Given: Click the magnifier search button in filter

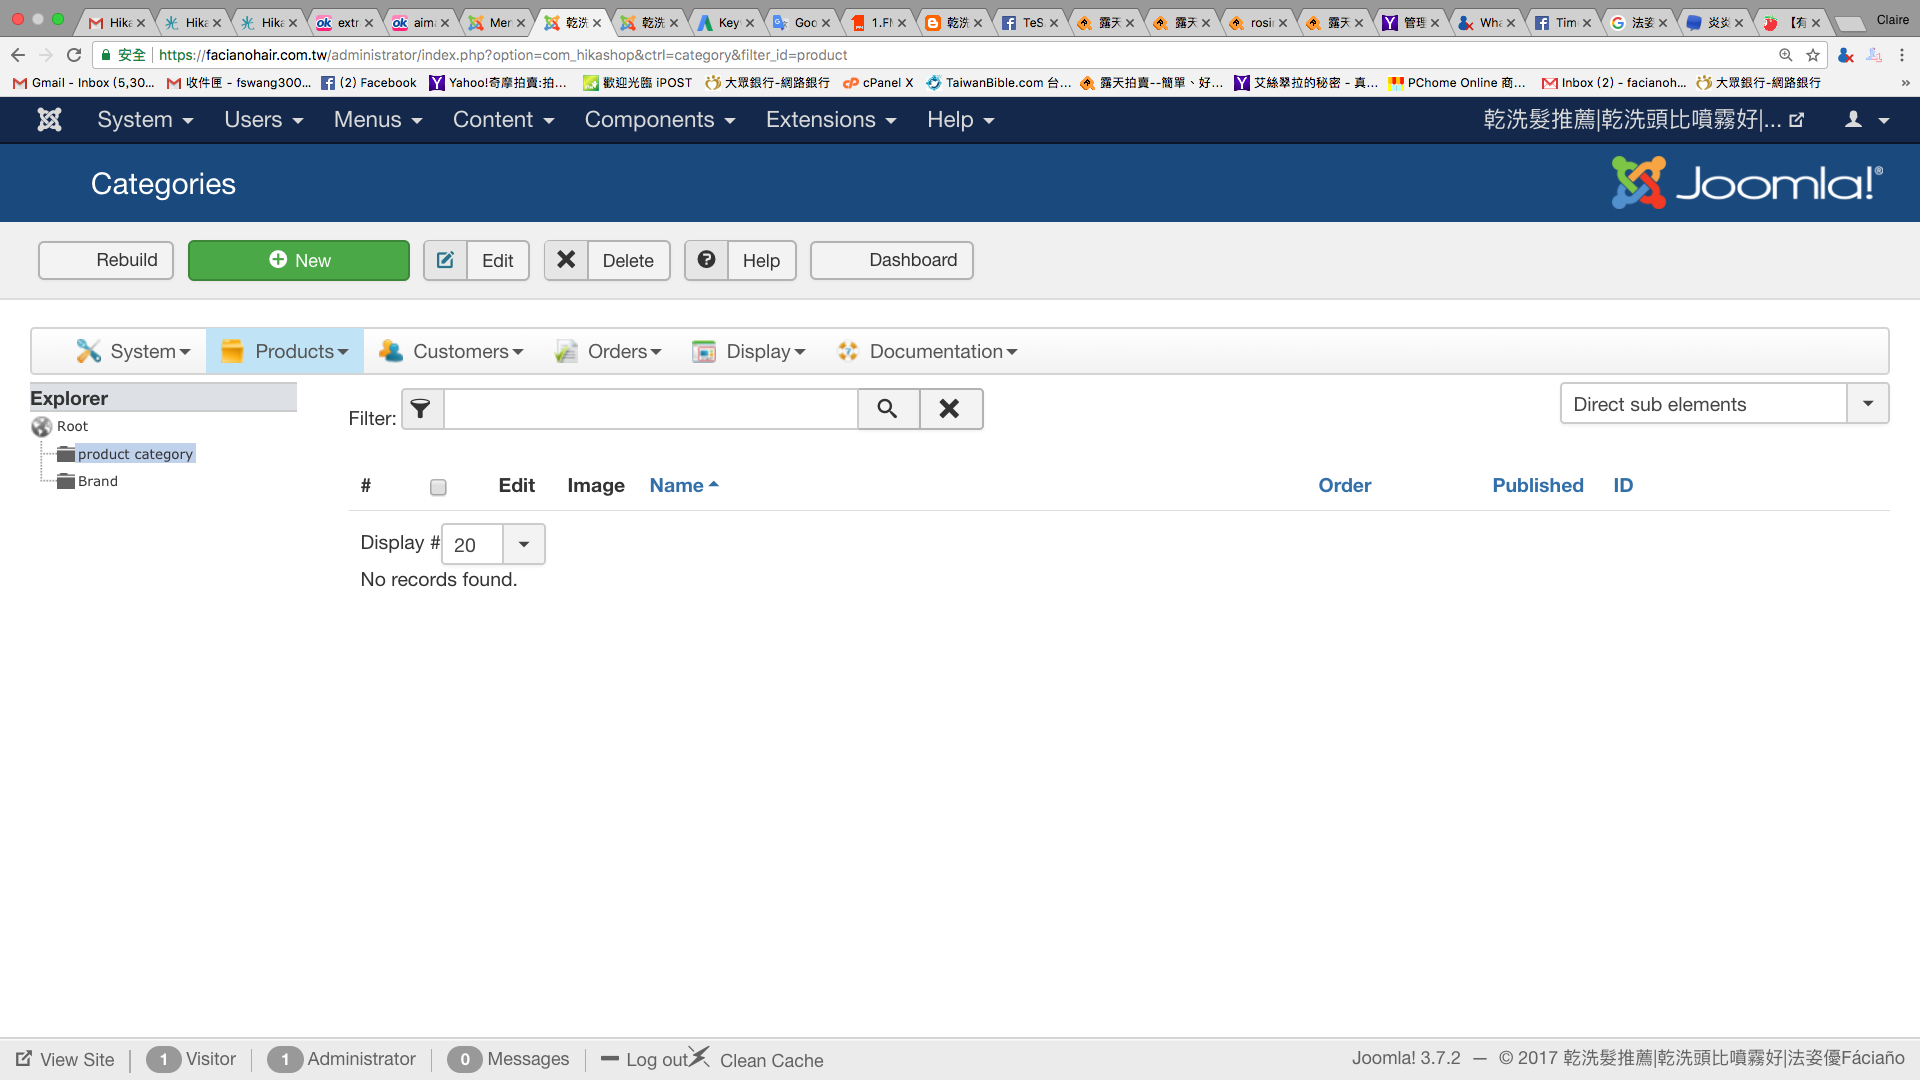Looking at the screenshot, I should pos(887,409).
